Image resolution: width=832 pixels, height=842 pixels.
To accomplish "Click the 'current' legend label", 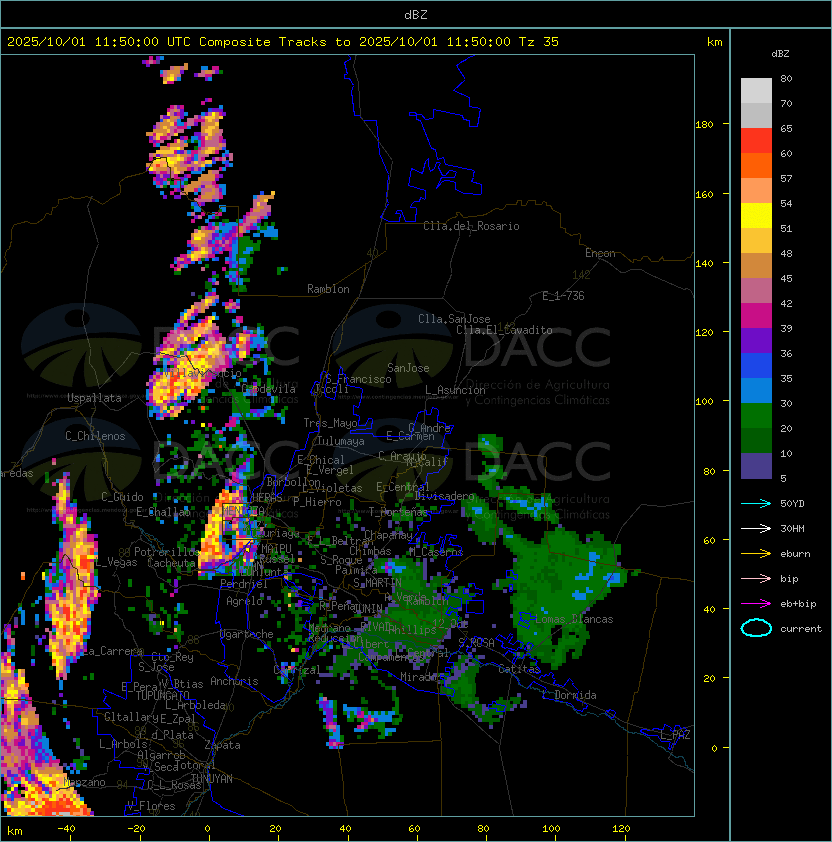I will click(801, 629).
